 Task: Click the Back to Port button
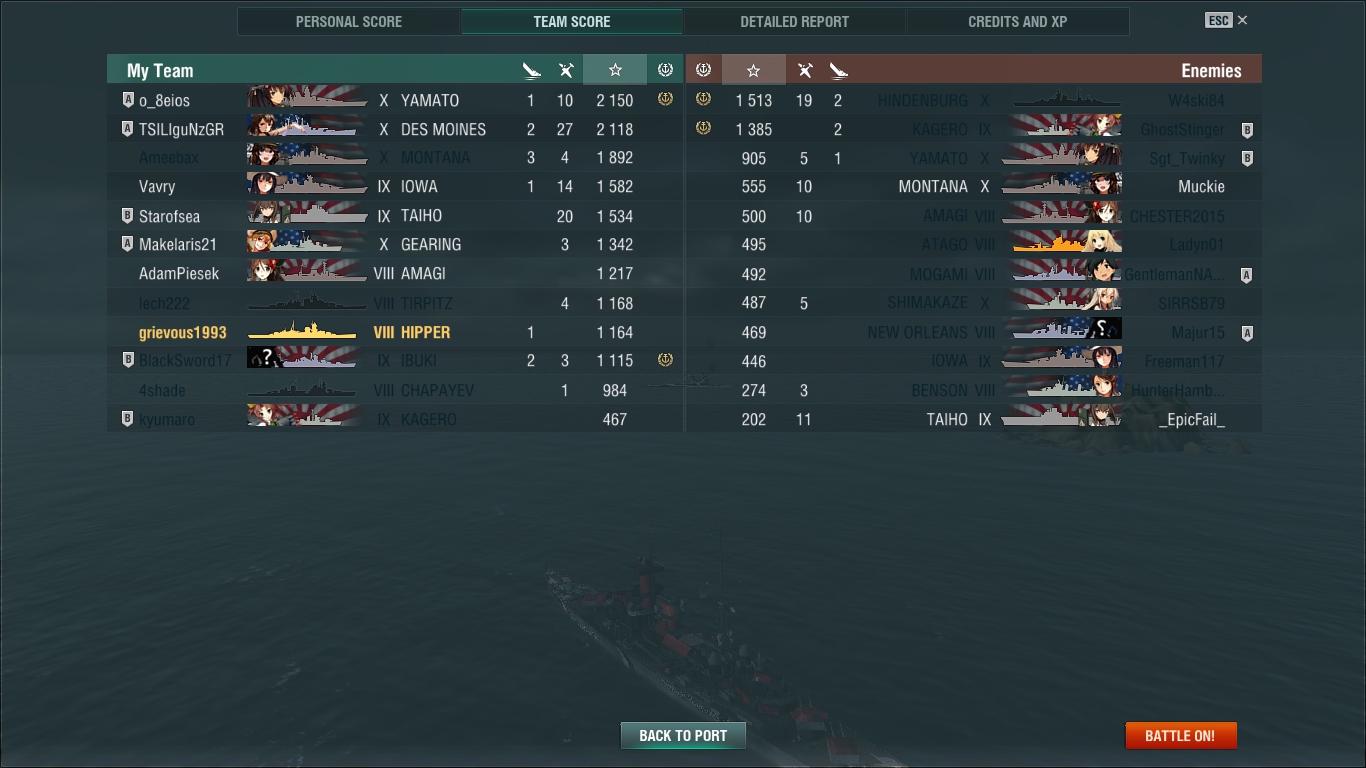pos(683,735)
